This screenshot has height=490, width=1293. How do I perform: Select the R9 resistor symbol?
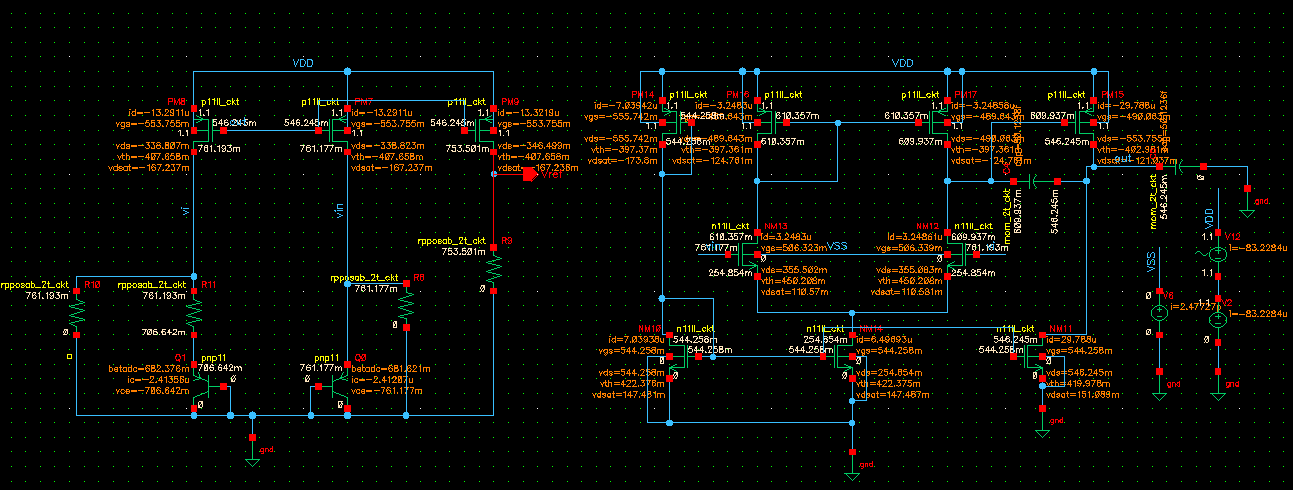coord(493,267)
